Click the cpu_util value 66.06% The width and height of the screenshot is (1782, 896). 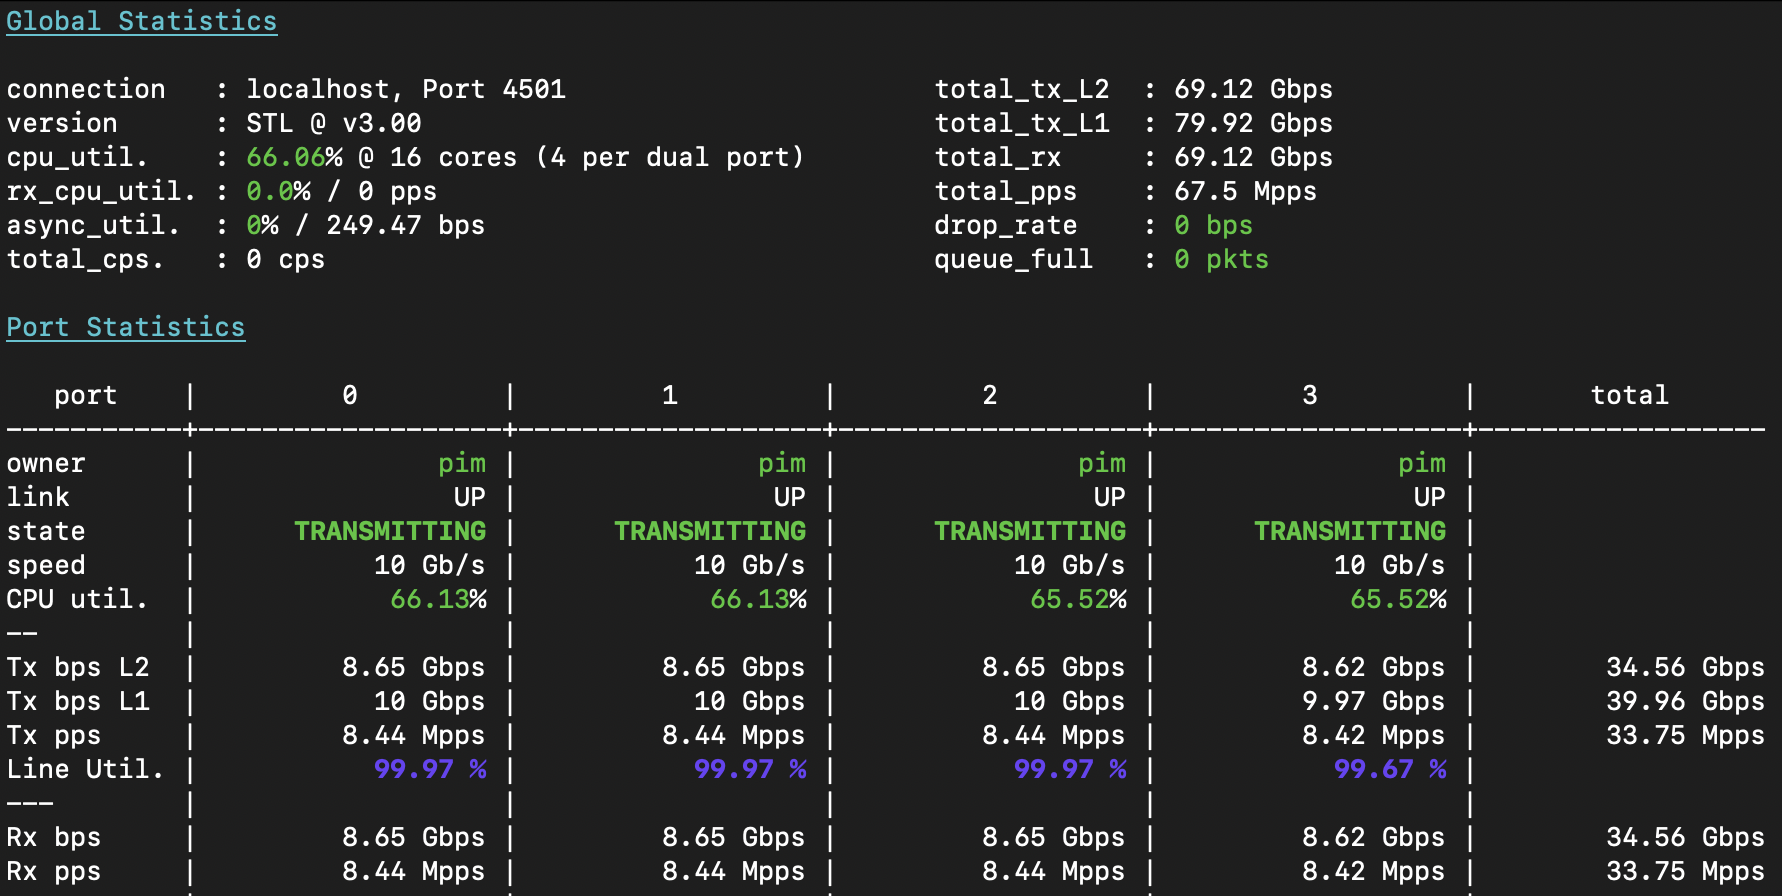click(x=293, y=157)
